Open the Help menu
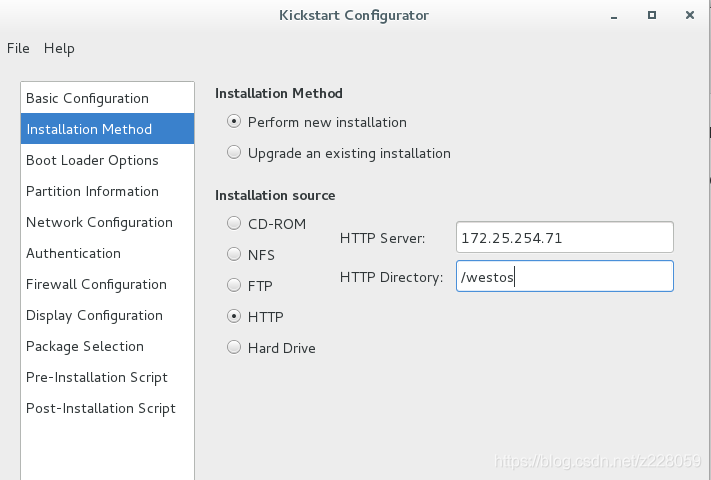The height and width of the screenshot is (480, 711). pos(59,48)
